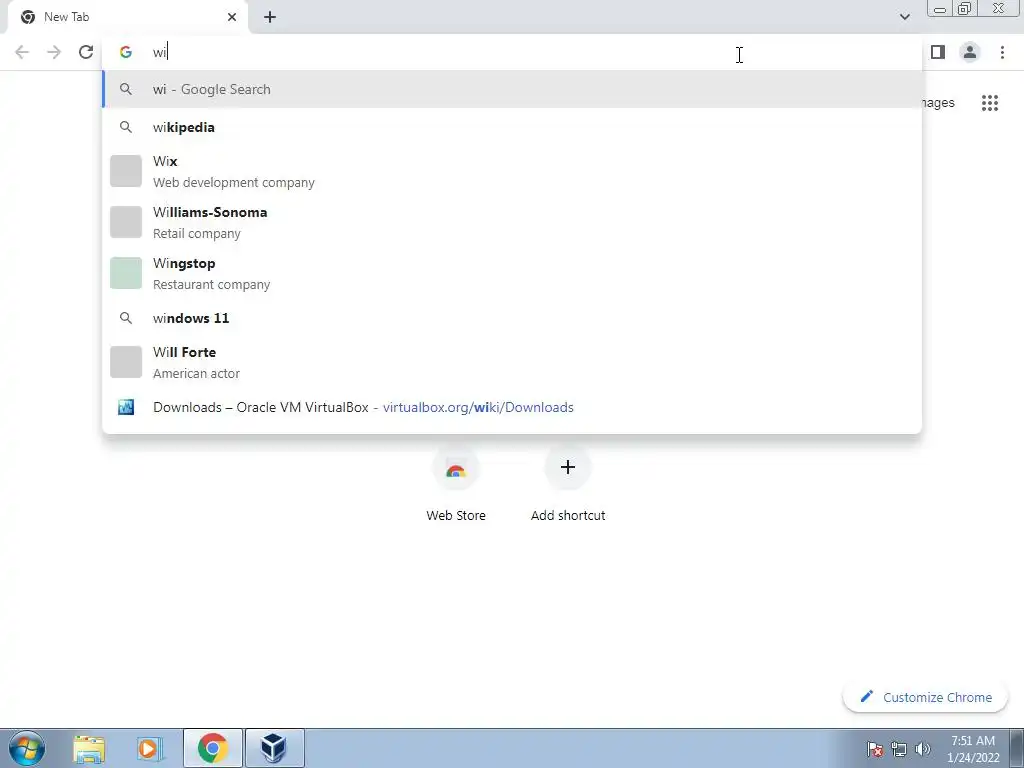Select the windows 11 search suggestion
This screenshot has width=1024, height=768.
pos(512,318)
